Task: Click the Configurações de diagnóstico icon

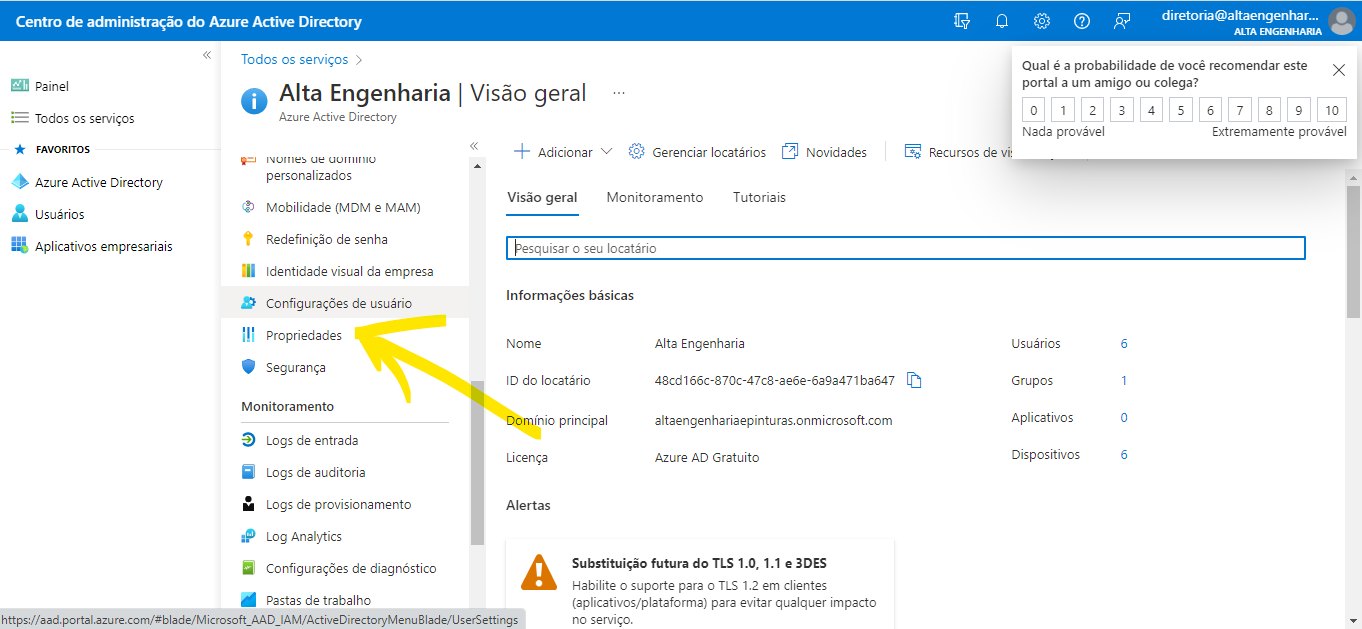Action: click(249, 568)
